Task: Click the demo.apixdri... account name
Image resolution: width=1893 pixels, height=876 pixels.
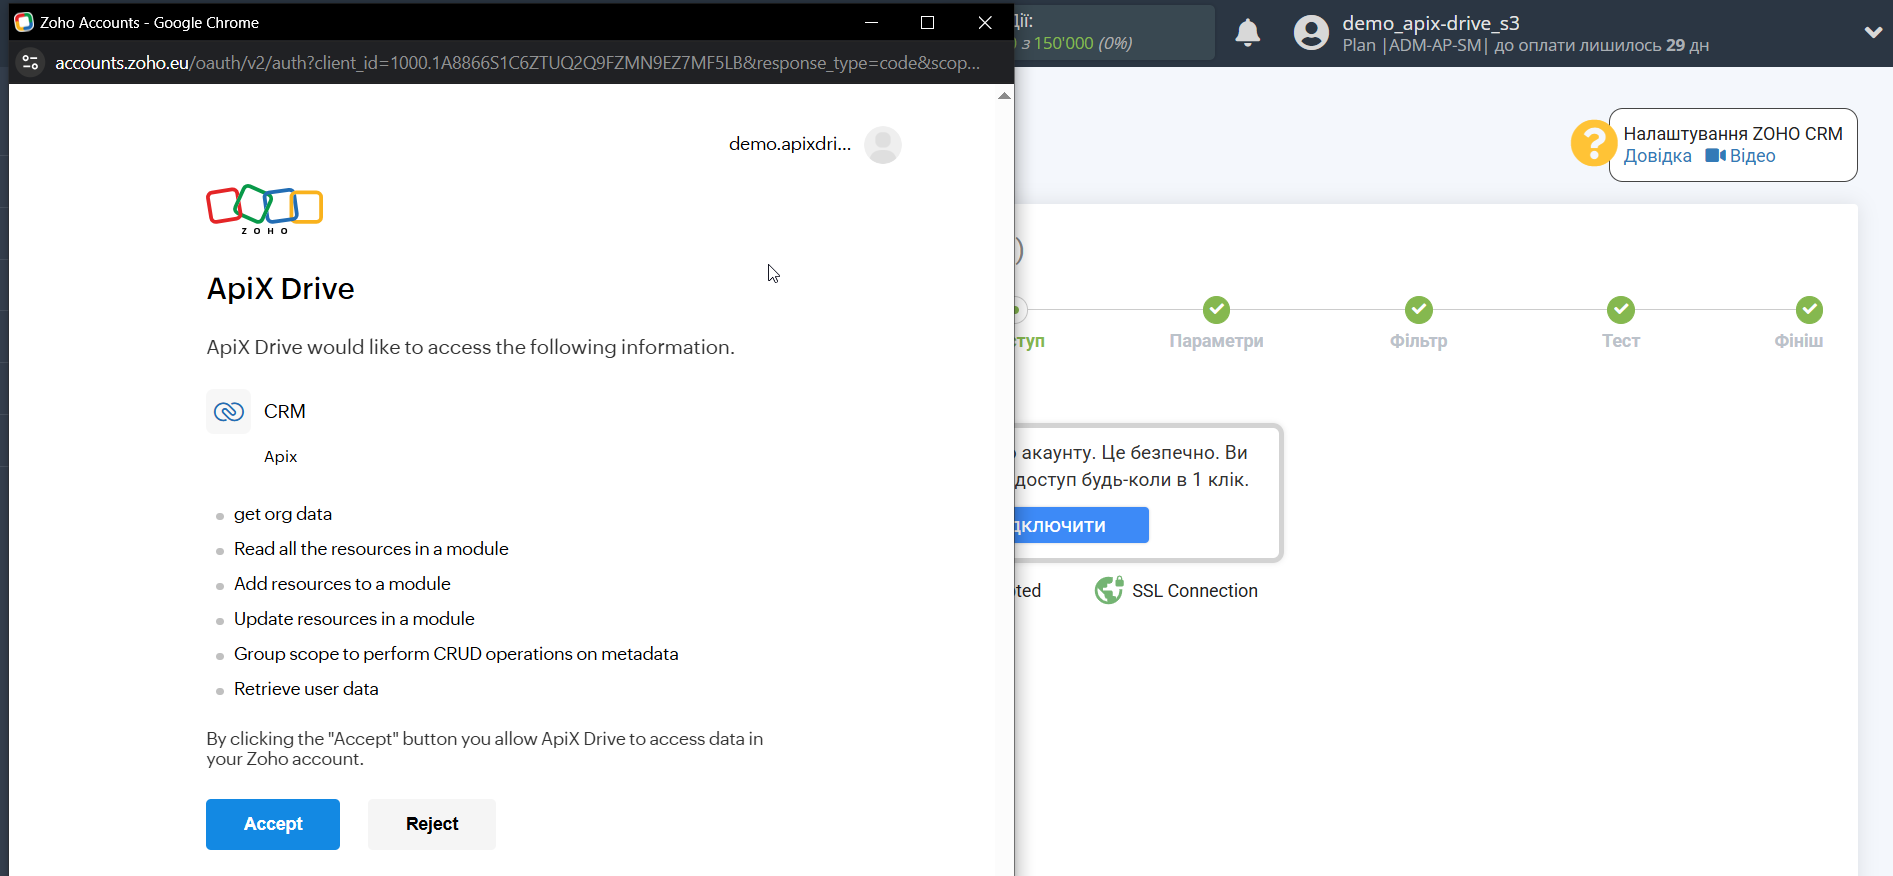Action: (x=790, y=144)
